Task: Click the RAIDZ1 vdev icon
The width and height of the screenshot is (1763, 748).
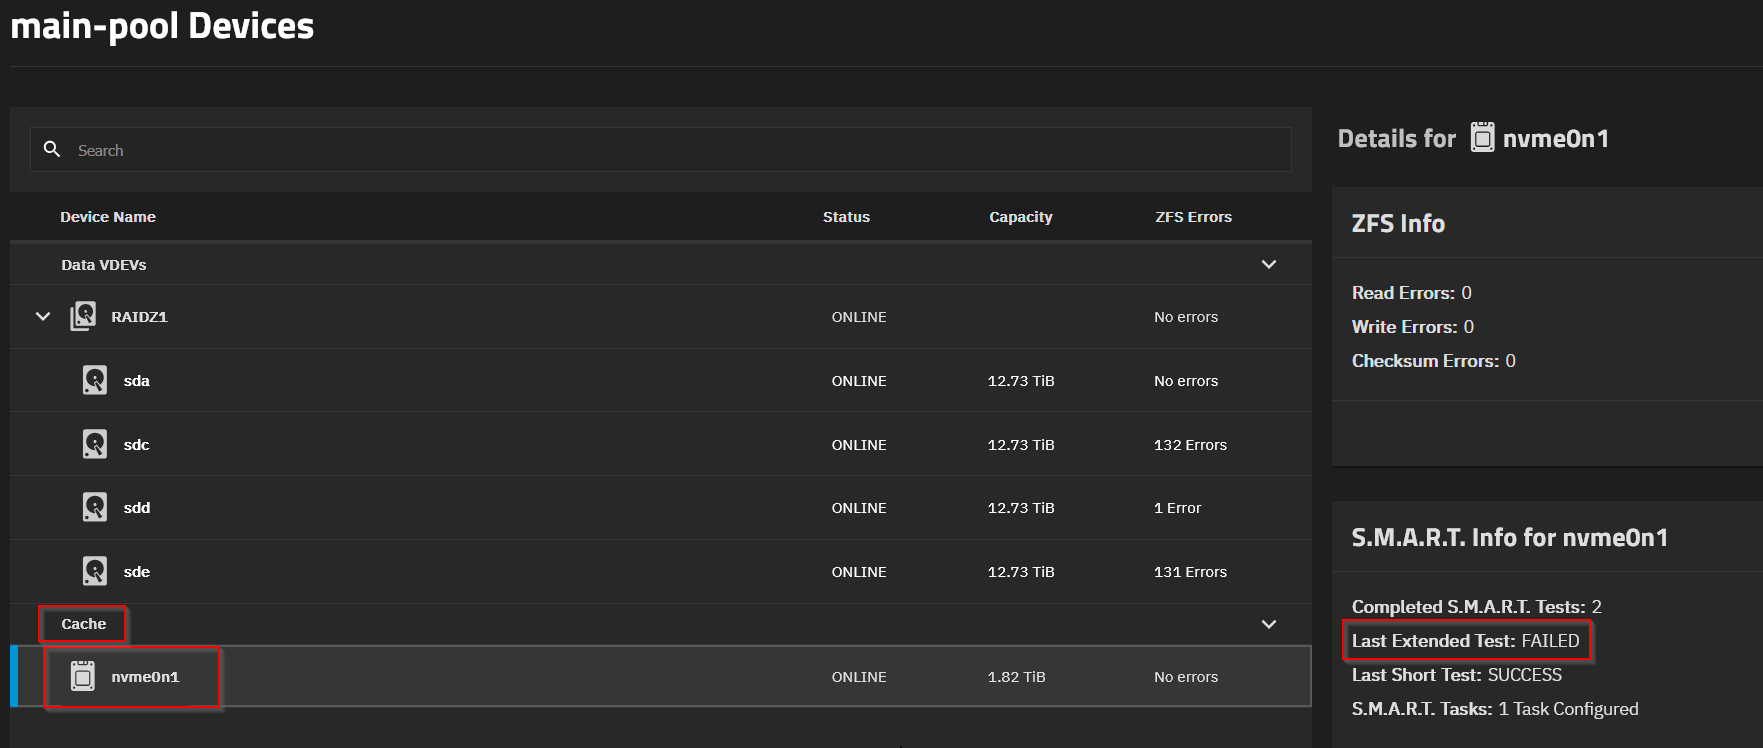Action: 83,316
